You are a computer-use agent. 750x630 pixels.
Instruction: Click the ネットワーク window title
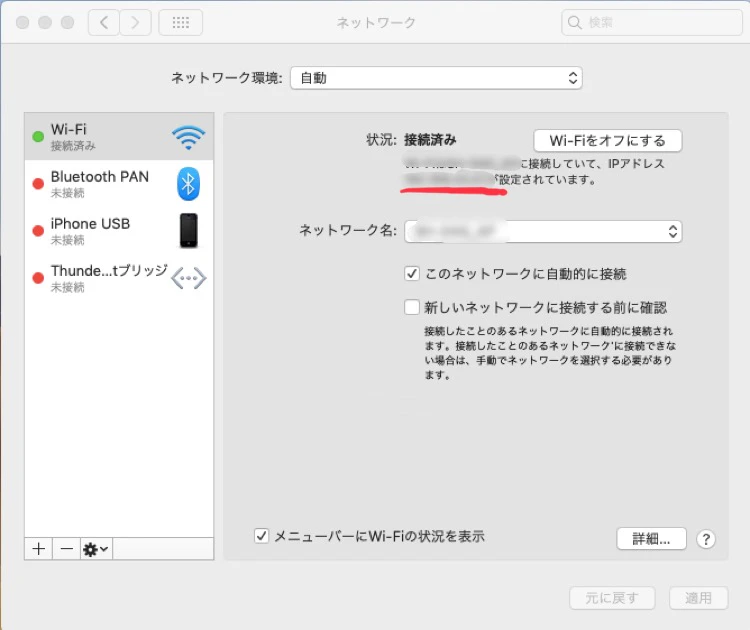(x=376, y=22)
